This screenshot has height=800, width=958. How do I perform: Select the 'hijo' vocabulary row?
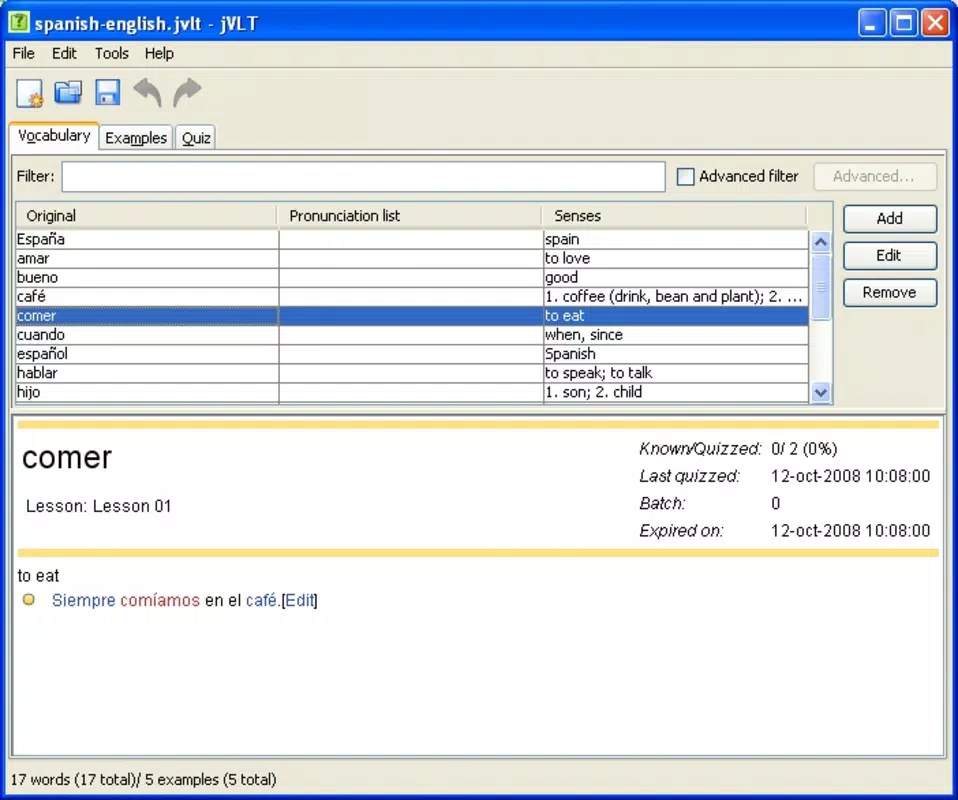click(x=412, y=392)
